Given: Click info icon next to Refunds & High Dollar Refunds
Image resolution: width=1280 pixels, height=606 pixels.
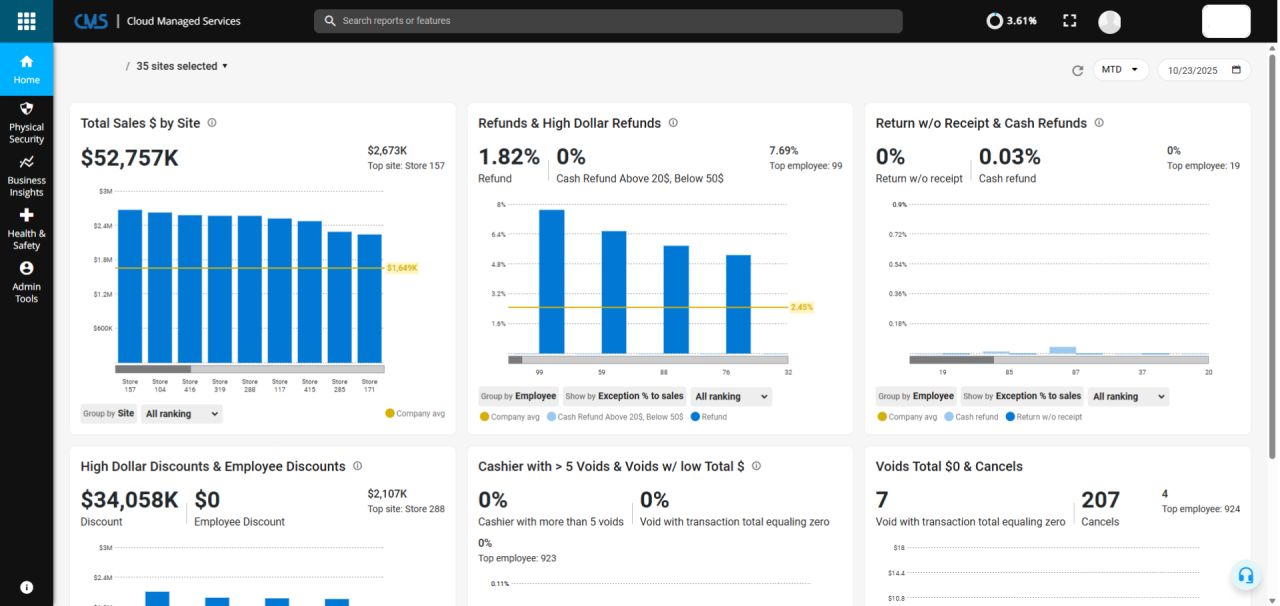Looking at the screenshot, I should tap(673, 123).
